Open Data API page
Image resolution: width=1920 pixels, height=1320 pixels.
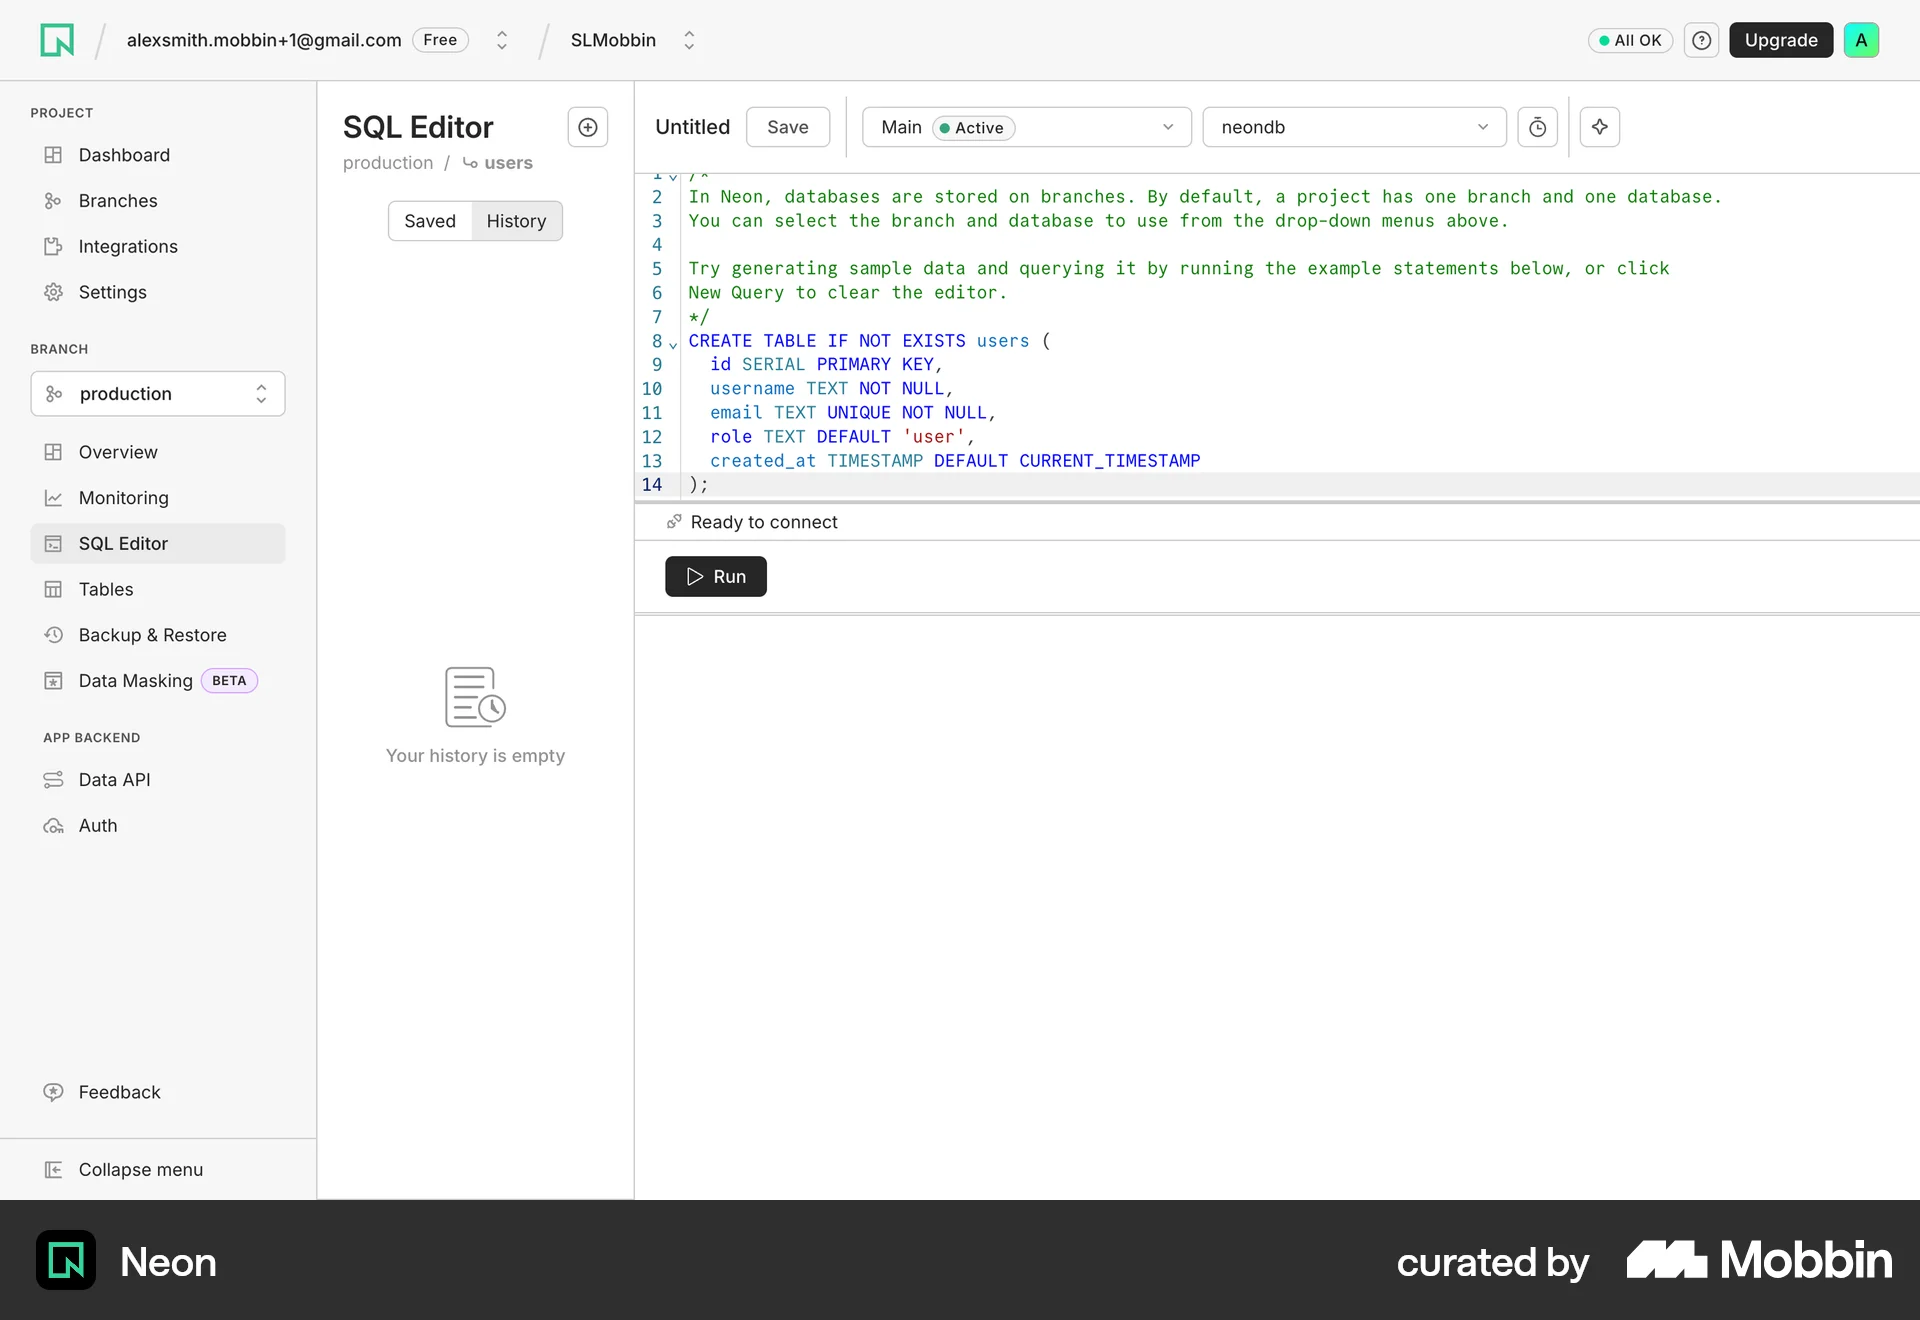[x=158, y=780]
